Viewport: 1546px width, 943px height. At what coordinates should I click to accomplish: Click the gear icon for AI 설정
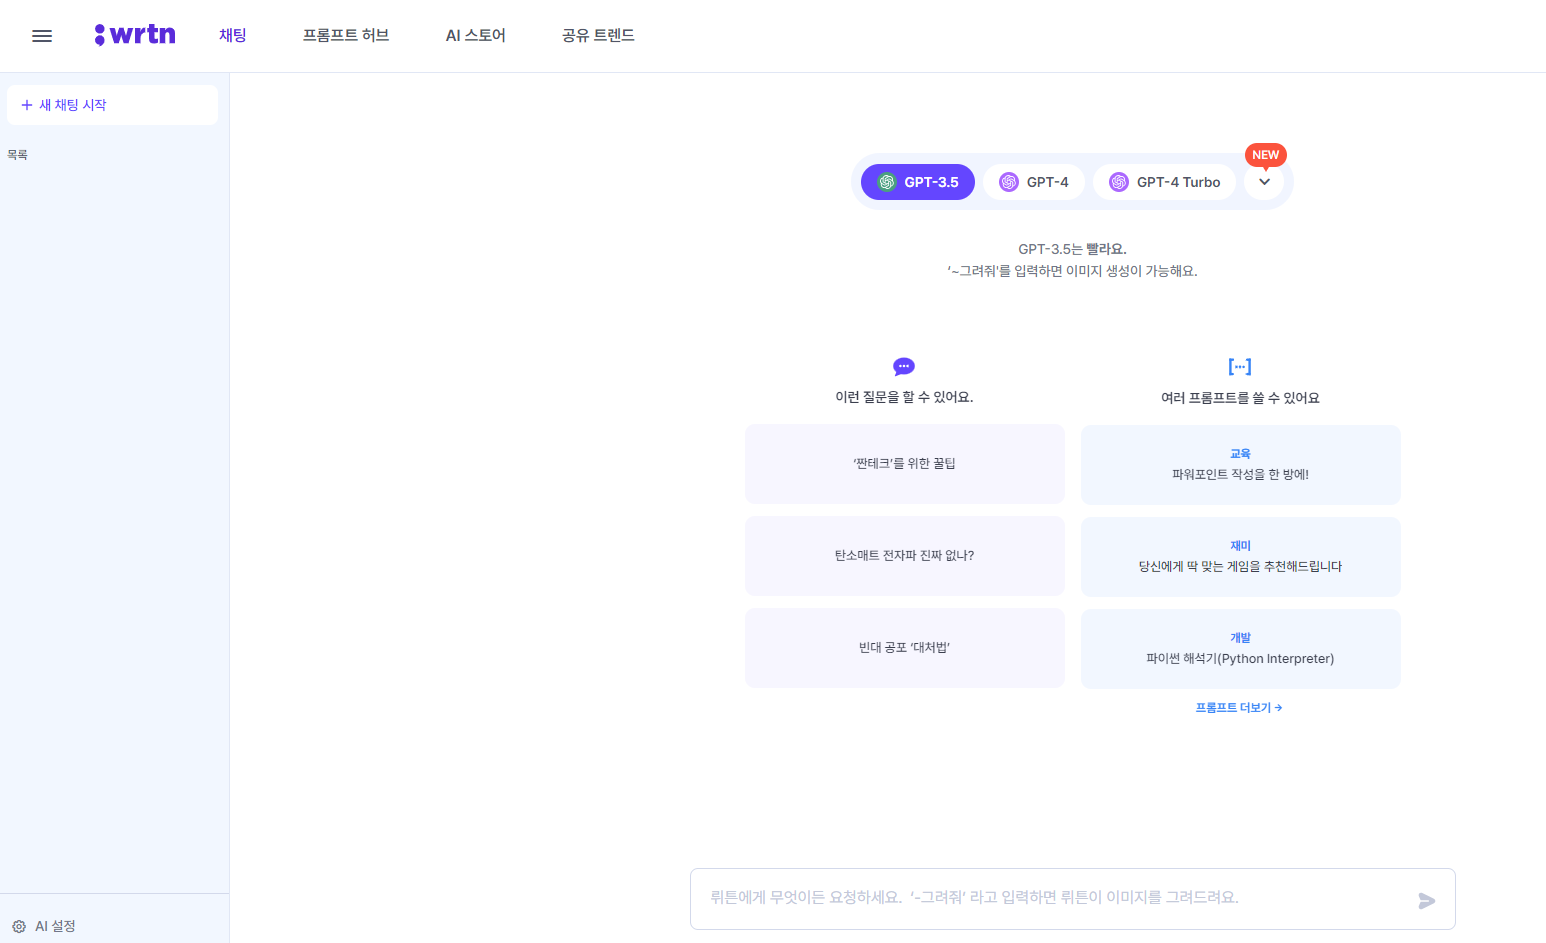(19, 927)
